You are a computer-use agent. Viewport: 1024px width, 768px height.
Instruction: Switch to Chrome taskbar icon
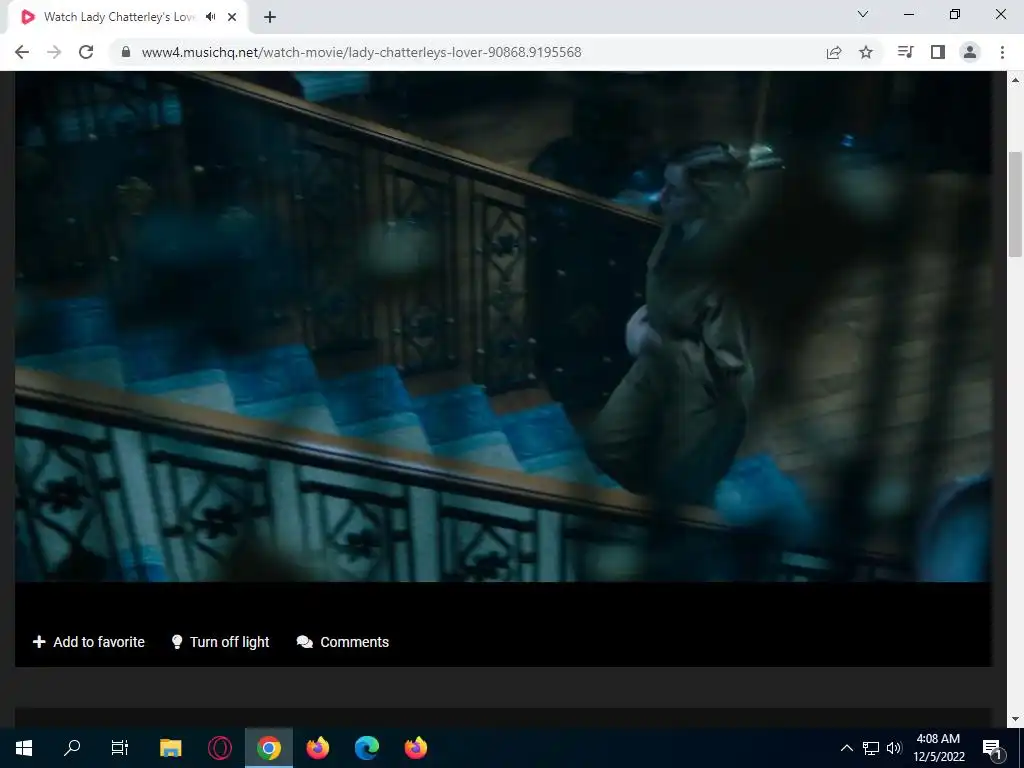point(268,748)
